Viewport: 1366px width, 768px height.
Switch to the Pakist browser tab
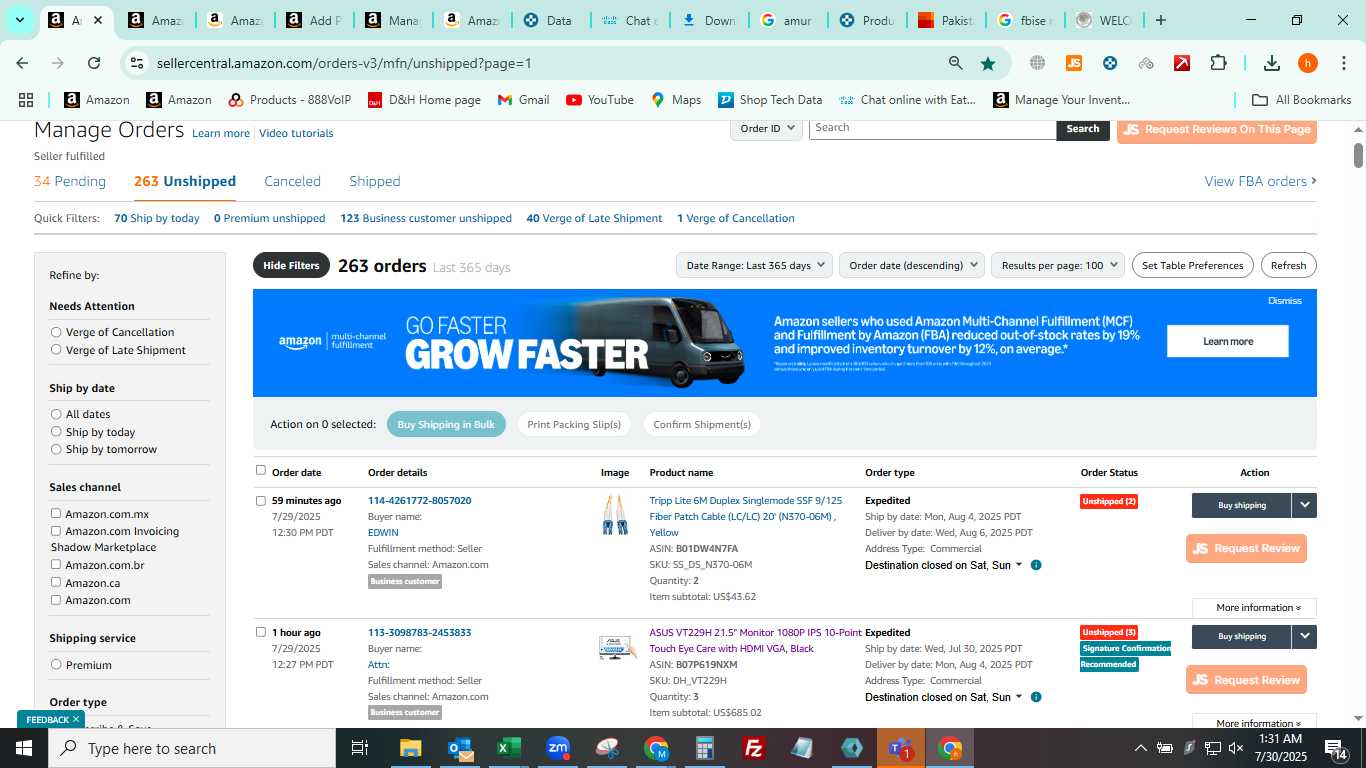coord(944,20)
